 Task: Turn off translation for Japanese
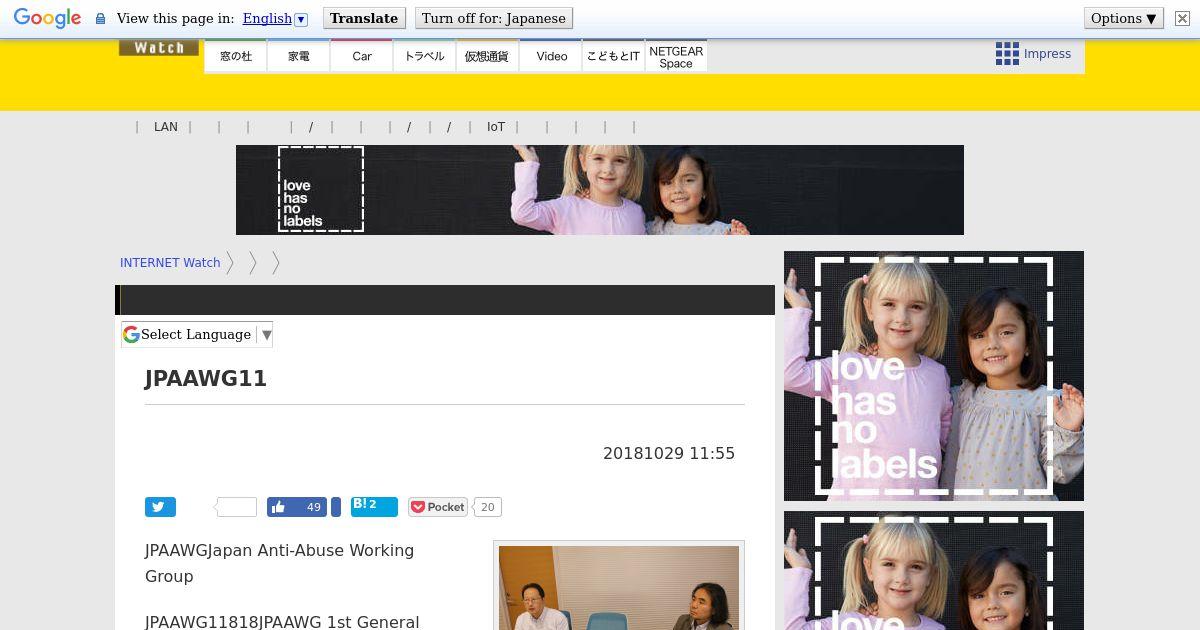(x=494, y=18)
